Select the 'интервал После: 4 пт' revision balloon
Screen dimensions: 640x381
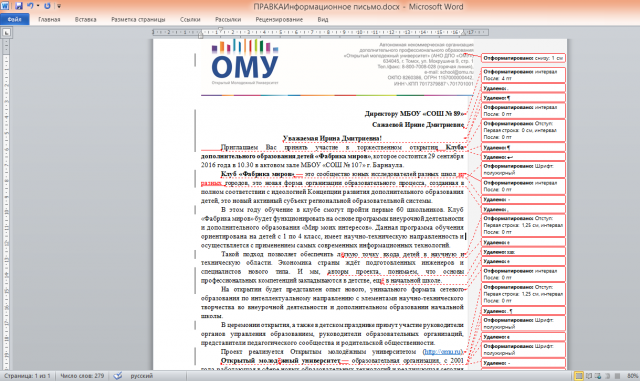coord(523,75)
